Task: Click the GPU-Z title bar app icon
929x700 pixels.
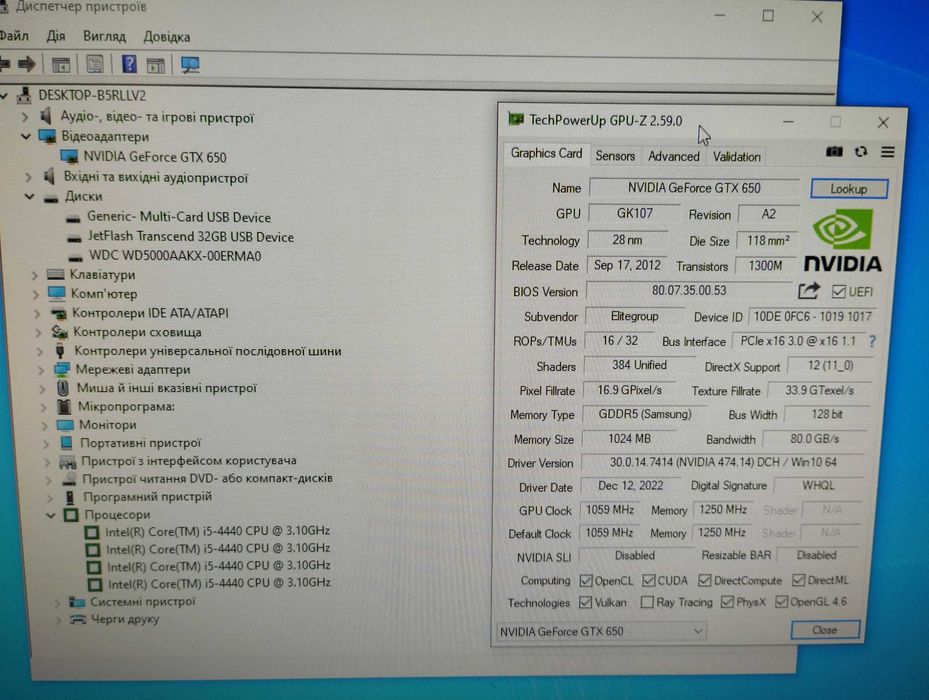Action: click(x=516, y=120)
